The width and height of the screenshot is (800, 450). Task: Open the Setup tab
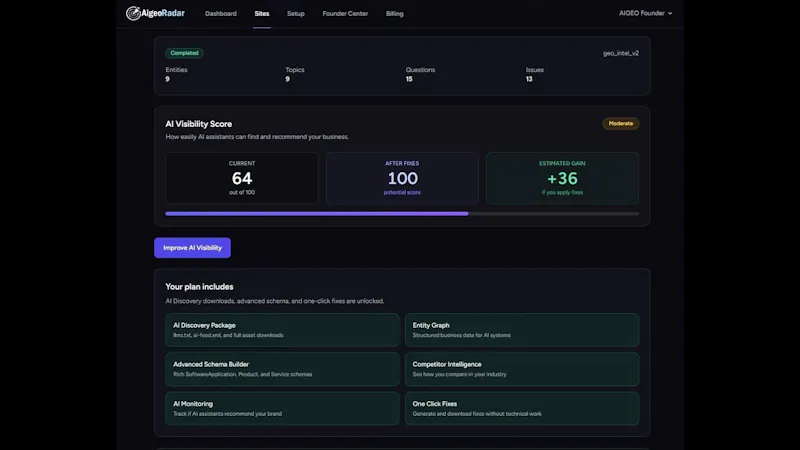coord(295,14)
